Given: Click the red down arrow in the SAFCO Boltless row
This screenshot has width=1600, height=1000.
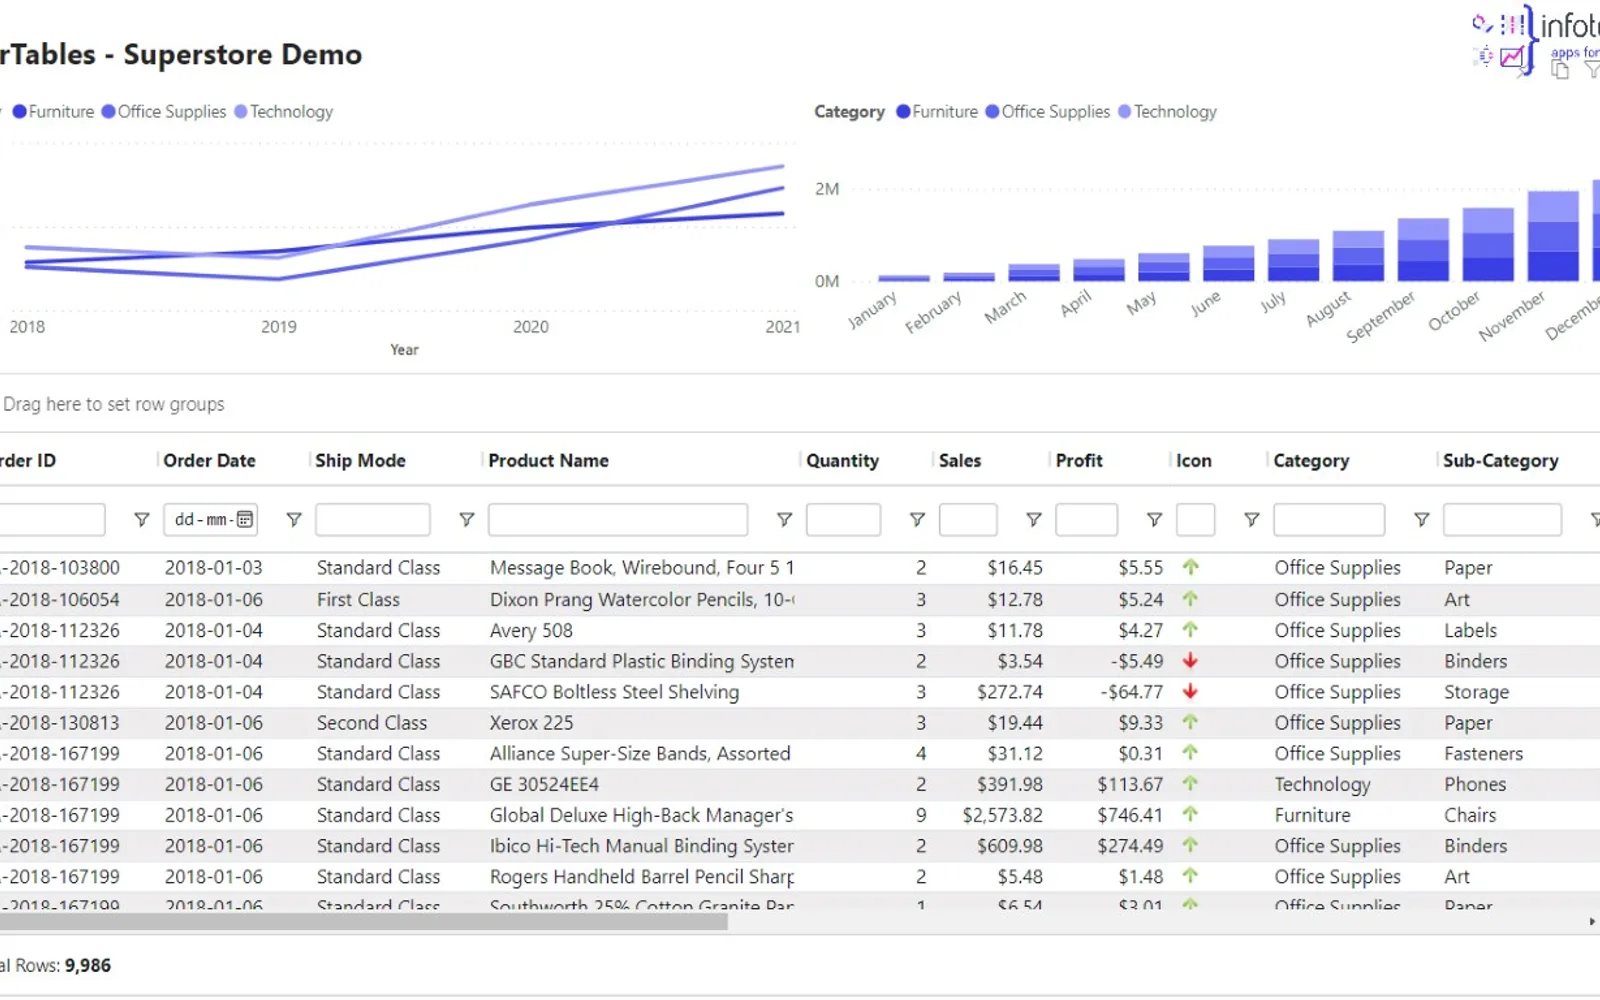Looking at the screenshot, I should tap(1190, 691).
